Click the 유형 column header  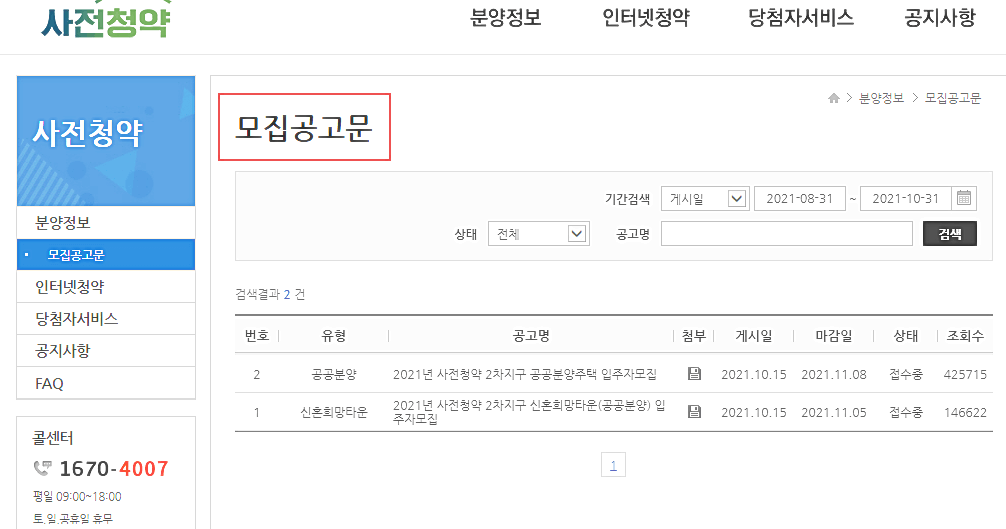334,336
